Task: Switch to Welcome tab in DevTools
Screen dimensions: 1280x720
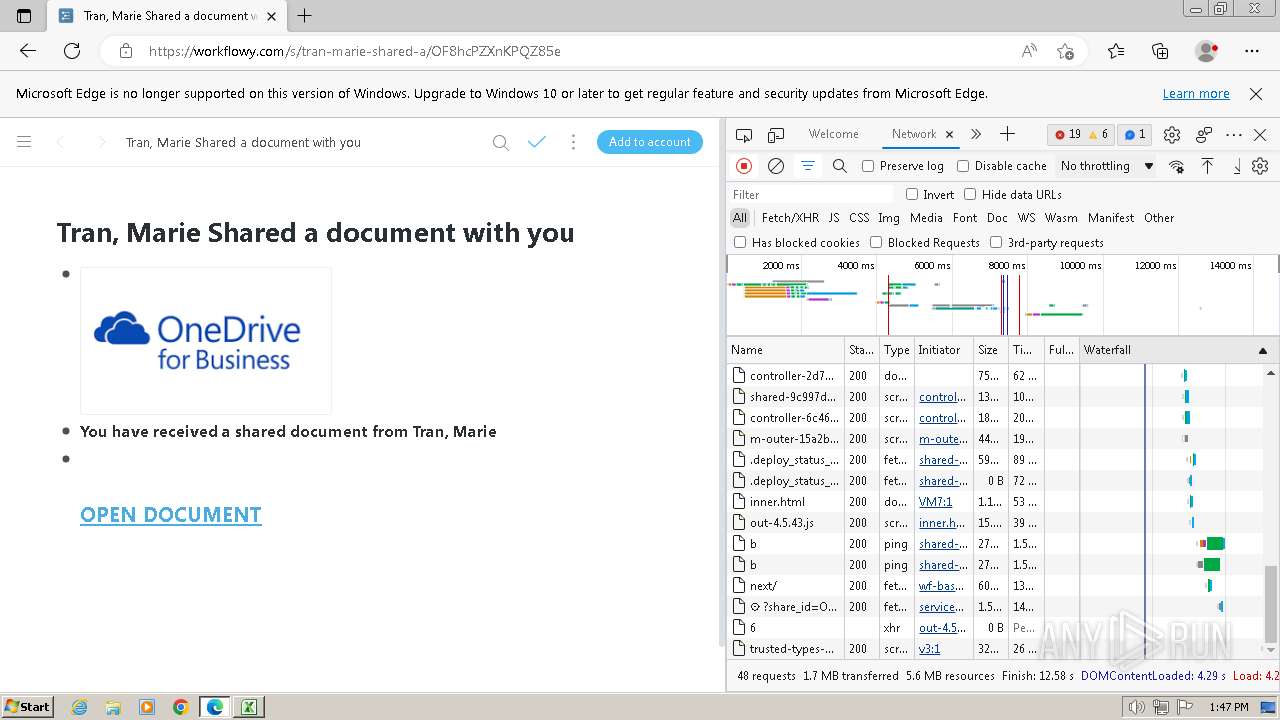Action: (833, 134)
